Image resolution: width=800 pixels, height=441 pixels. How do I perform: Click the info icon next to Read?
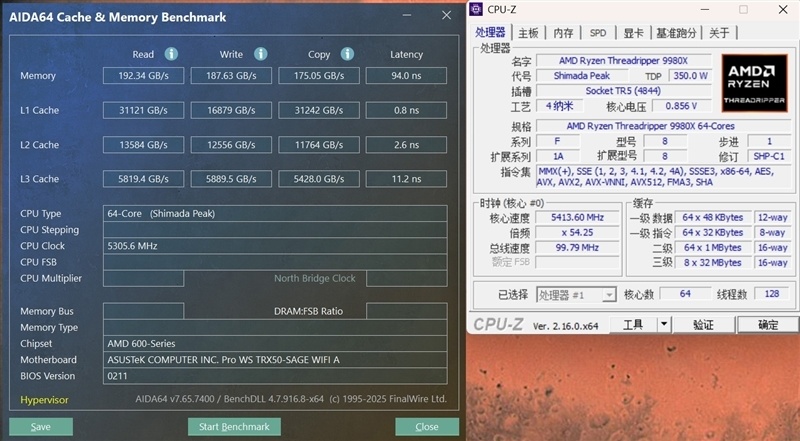171,54
